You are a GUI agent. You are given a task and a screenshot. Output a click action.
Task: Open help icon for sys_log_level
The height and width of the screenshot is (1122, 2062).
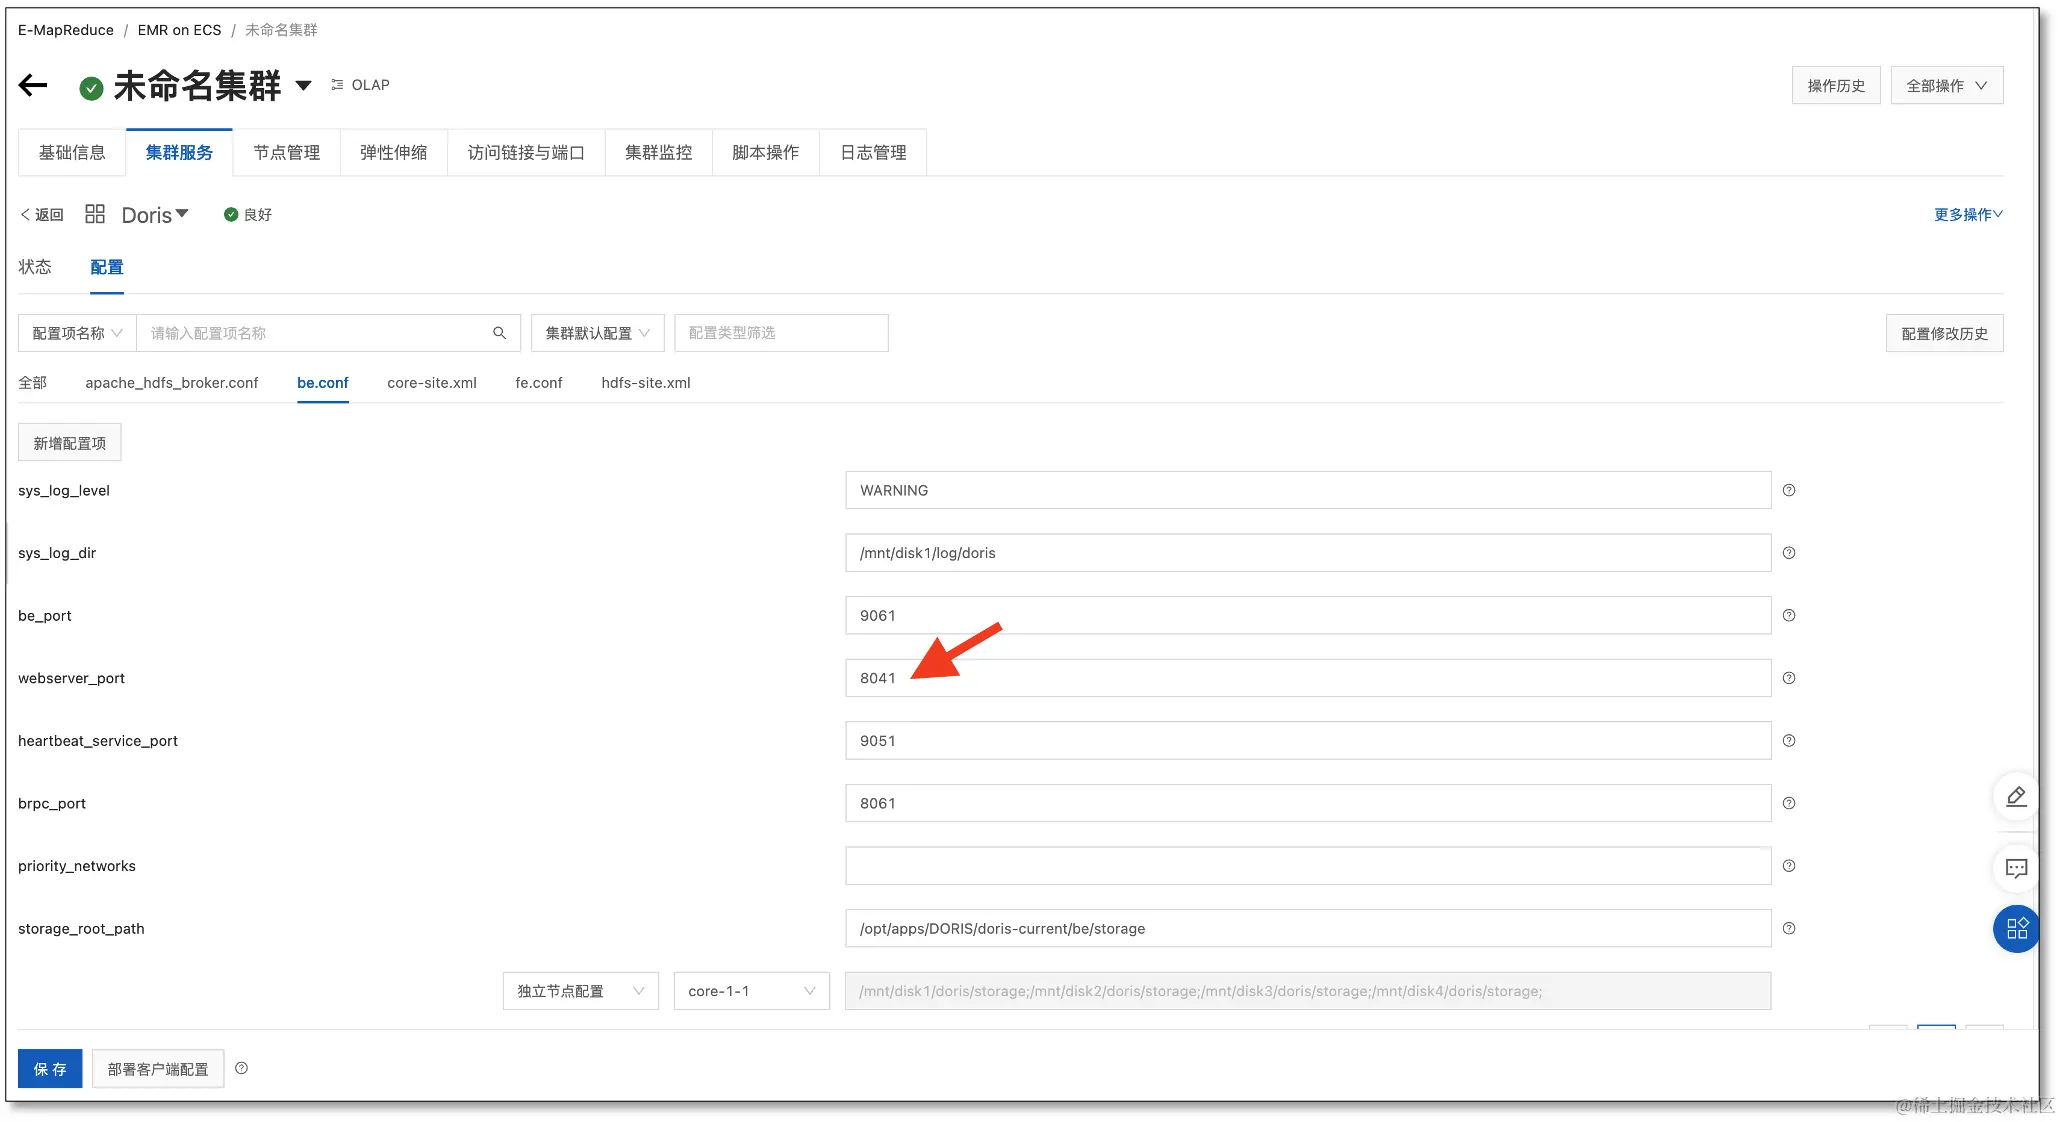1789,490
